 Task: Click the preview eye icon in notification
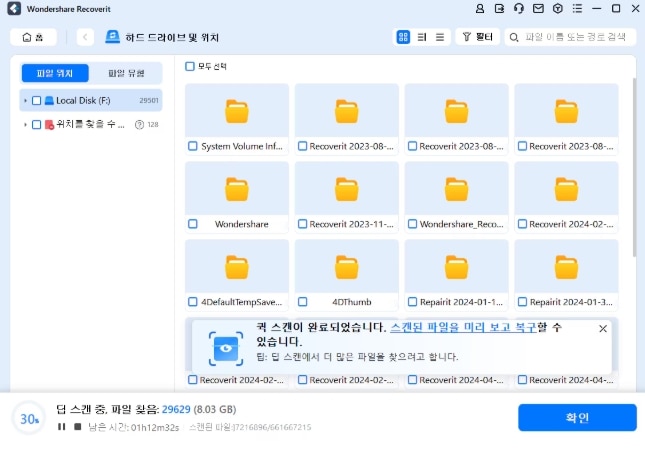(226, 348)
